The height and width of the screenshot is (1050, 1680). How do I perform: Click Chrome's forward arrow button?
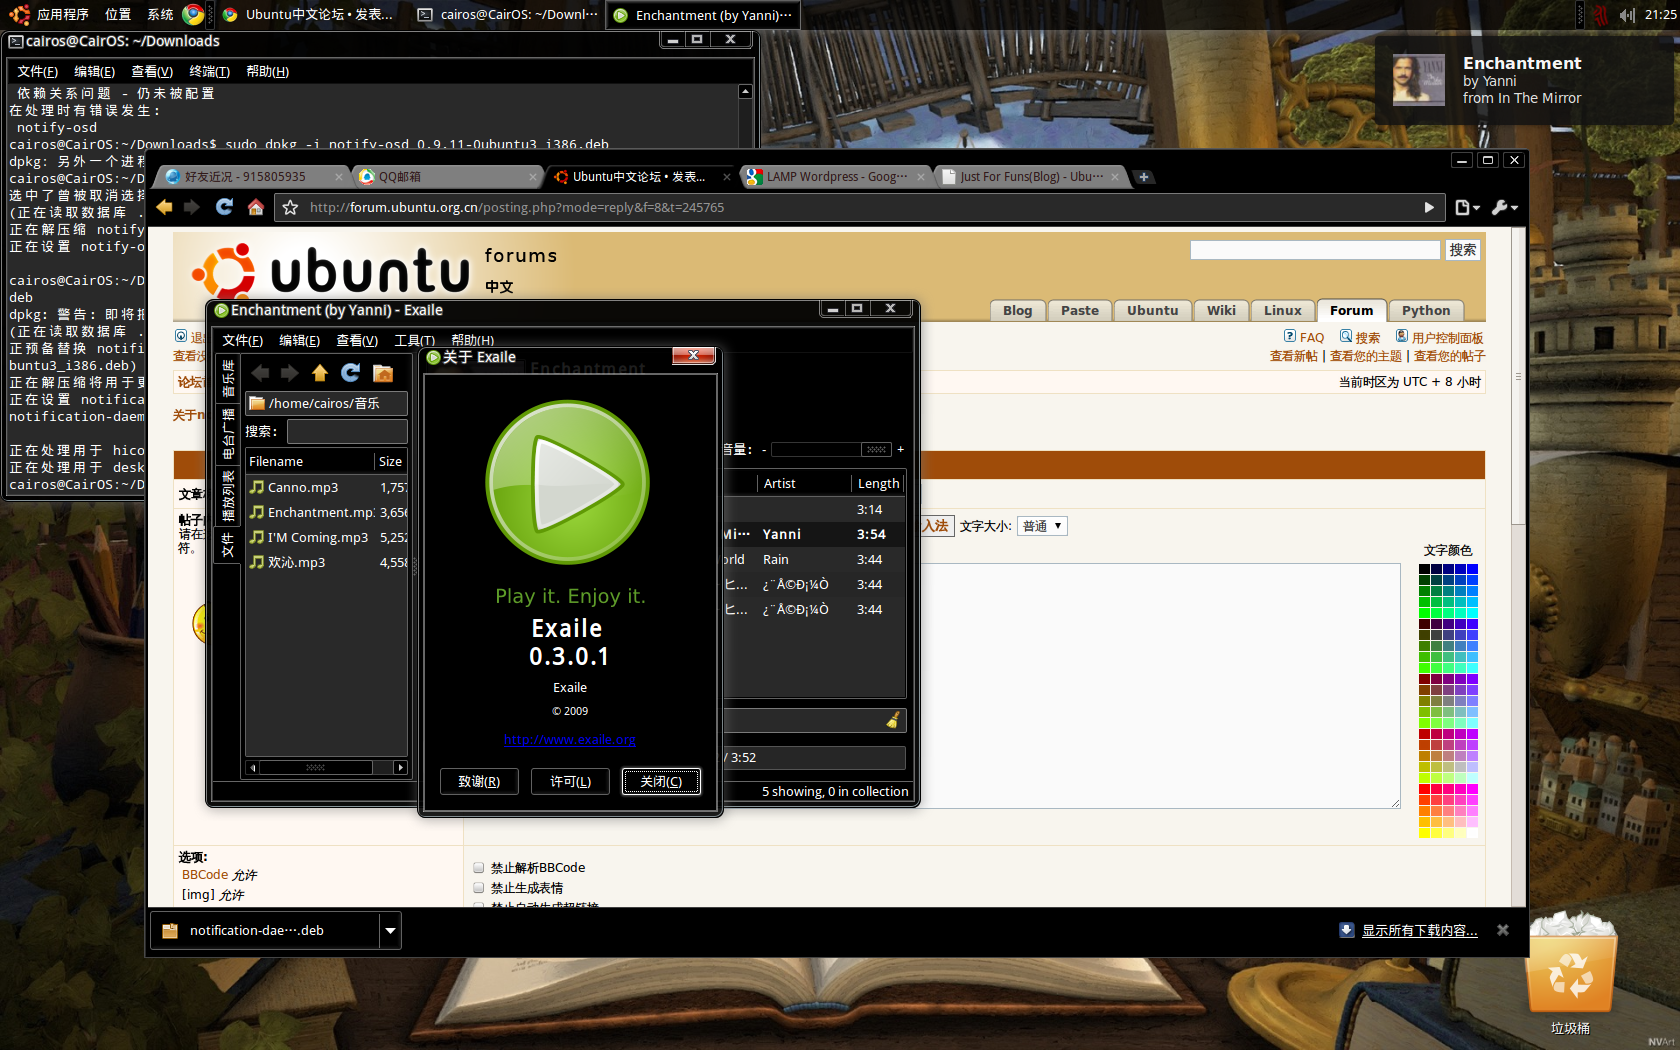click(x=192, y=207)
